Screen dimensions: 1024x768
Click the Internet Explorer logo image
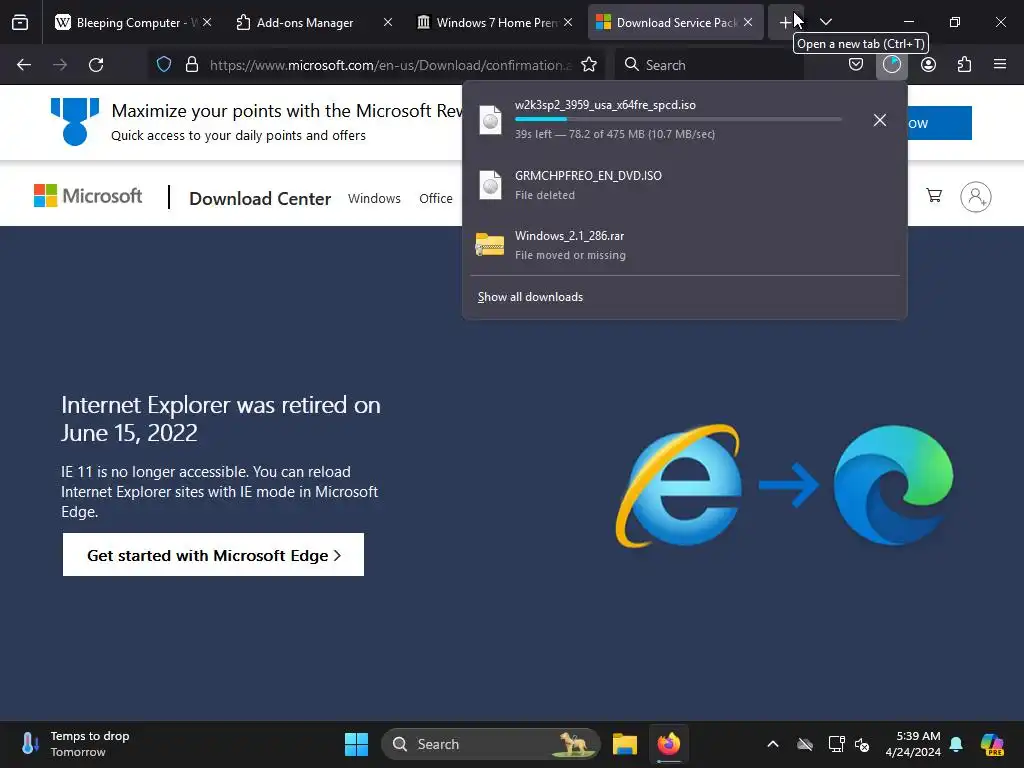point(680,485)
